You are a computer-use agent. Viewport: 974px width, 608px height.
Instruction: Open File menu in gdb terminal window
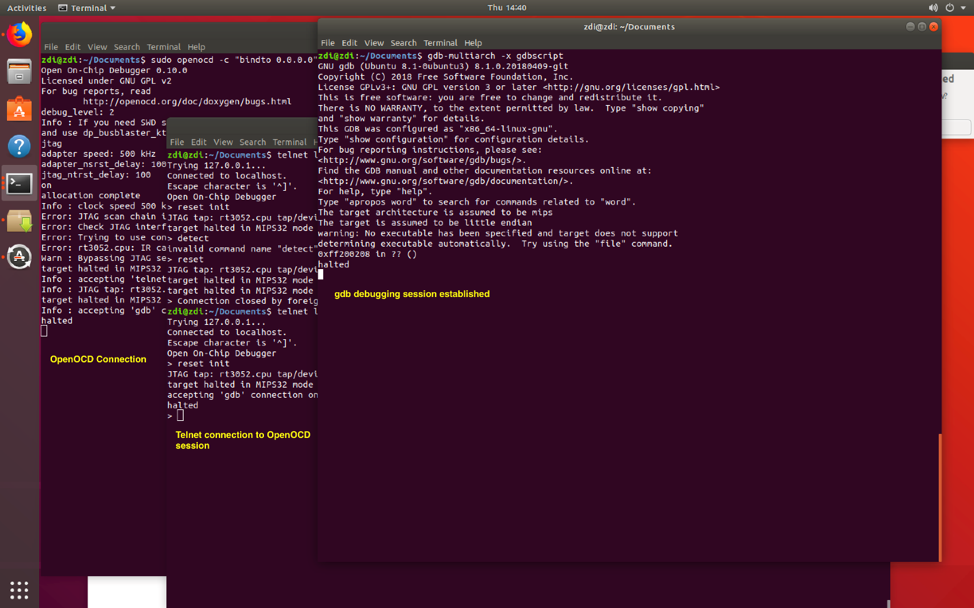[x=328, y=43]
